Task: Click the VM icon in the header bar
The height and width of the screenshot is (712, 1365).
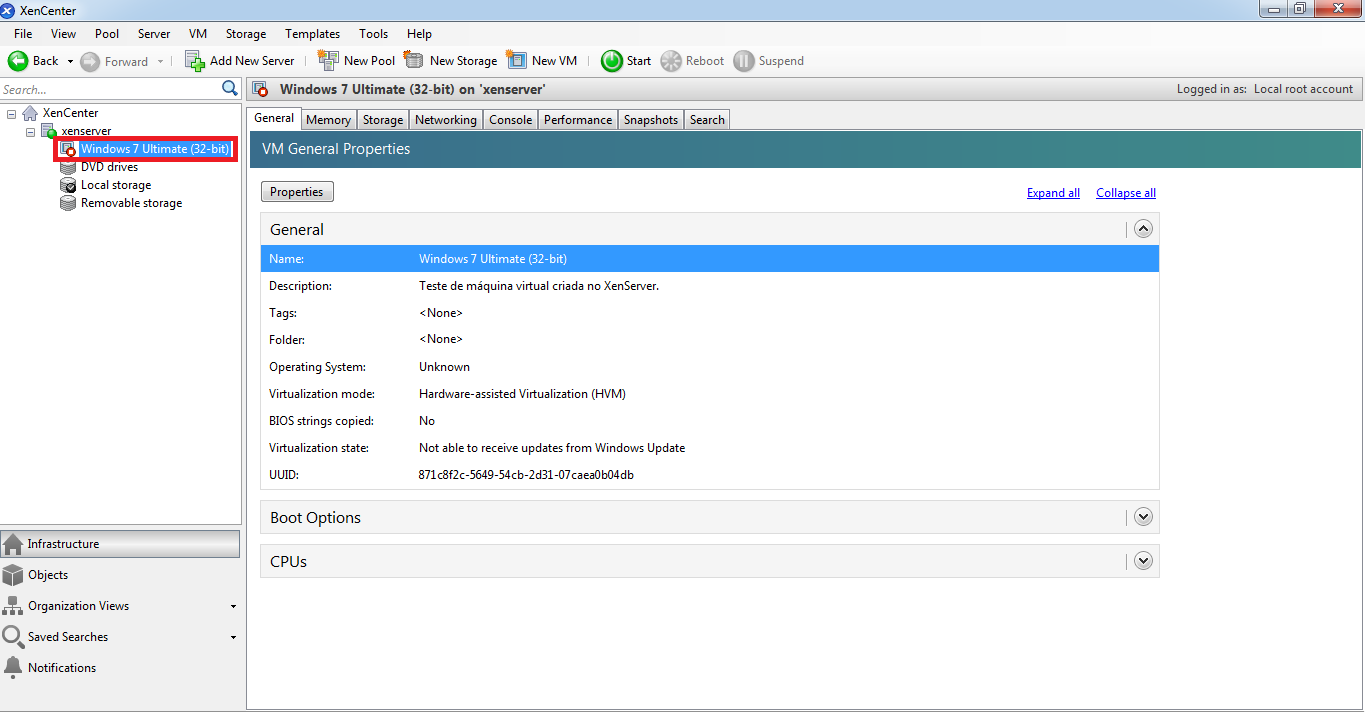Action: (x=260, y=89)
